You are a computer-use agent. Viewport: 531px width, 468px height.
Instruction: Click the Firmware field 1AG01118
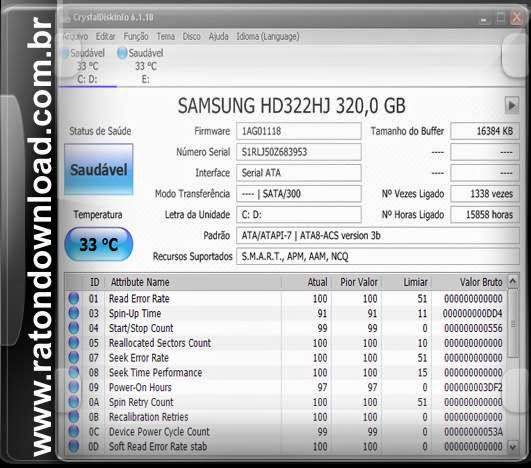[299, 131]
